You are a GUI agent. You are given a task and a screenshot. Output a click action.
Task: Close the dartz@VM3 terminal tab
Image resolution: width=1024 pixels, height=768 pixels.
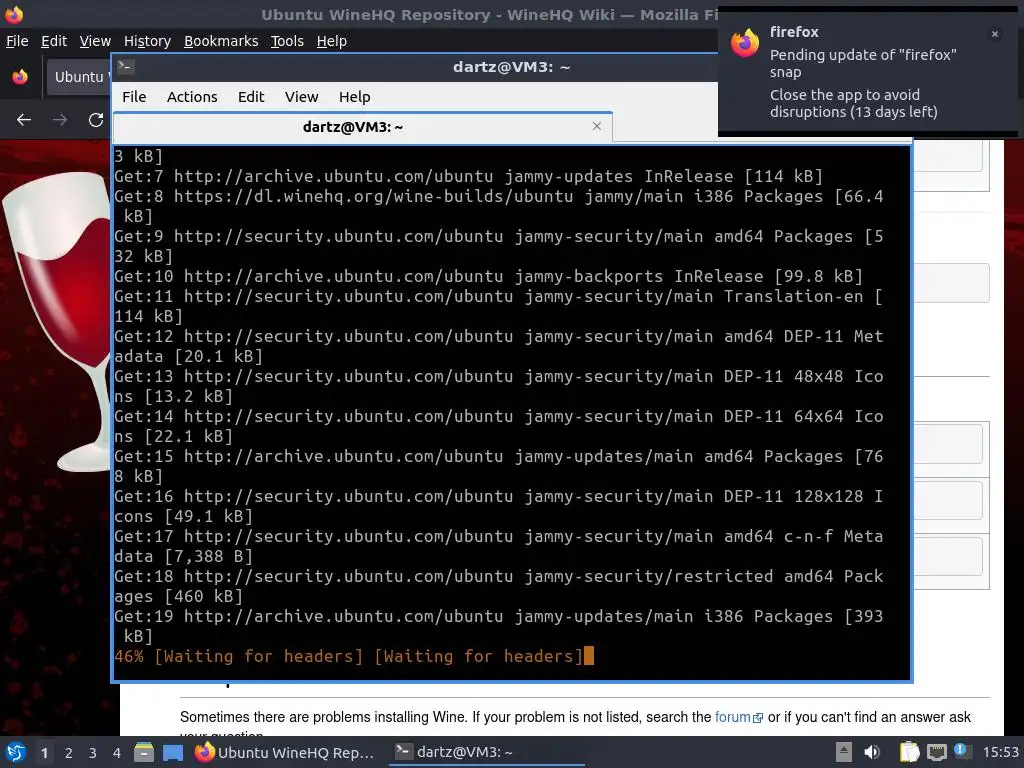pos(596,126)
